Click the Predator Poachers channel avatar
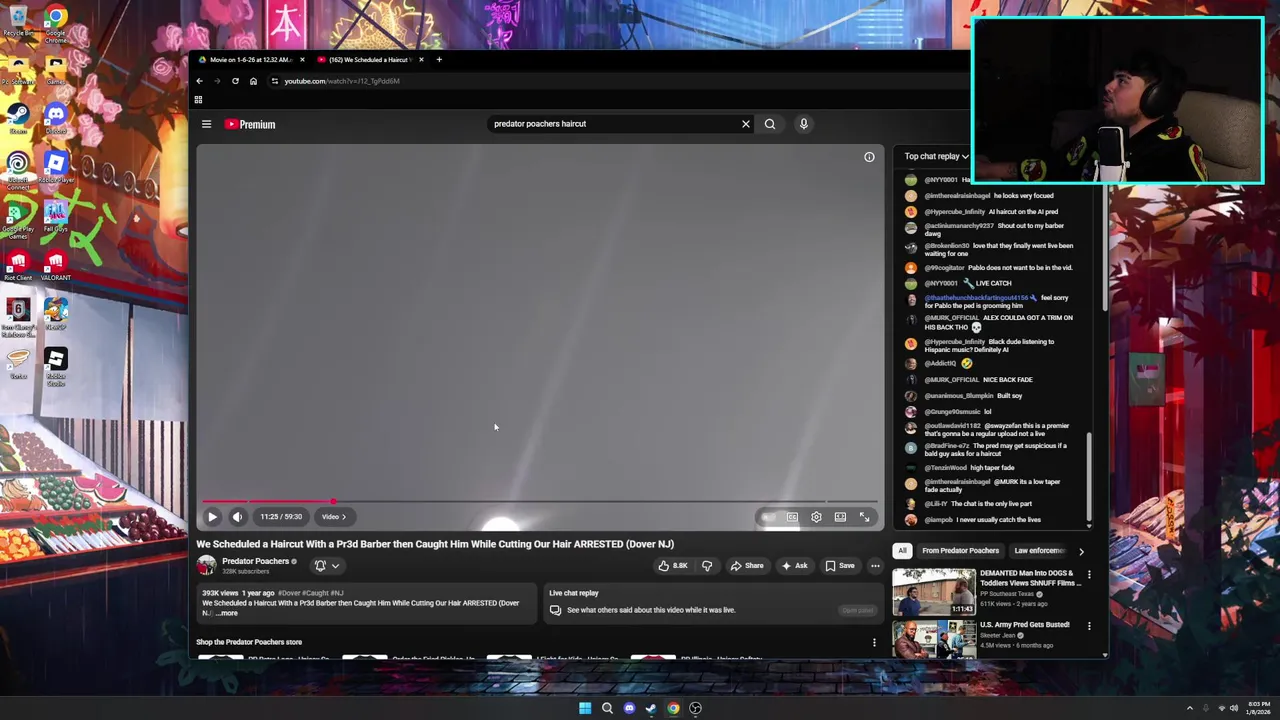 click(206, 565)
